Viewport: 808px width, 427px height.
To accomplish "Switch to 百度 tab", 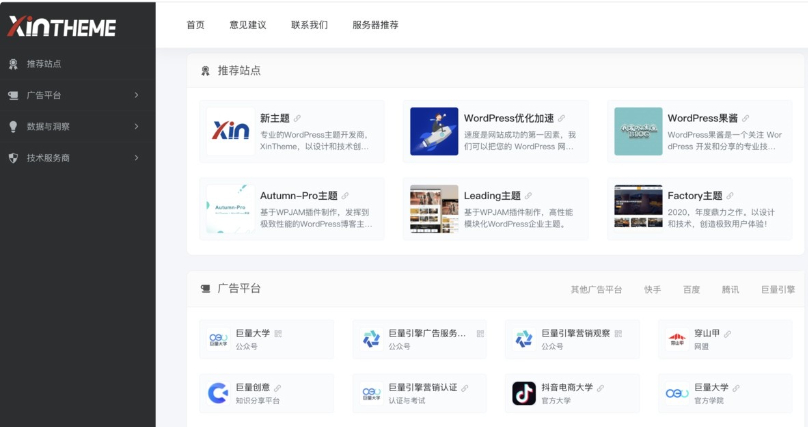I will 691,289.
